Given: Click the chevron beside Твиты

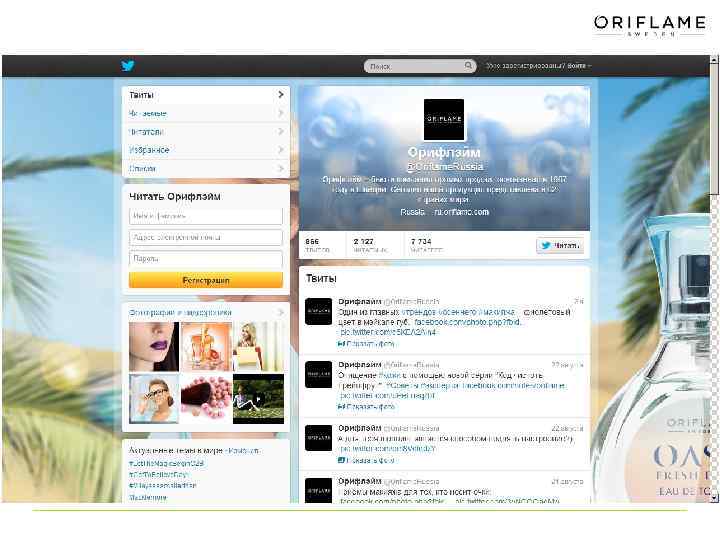Looking at the screenshot, I should tap(281, 95).
